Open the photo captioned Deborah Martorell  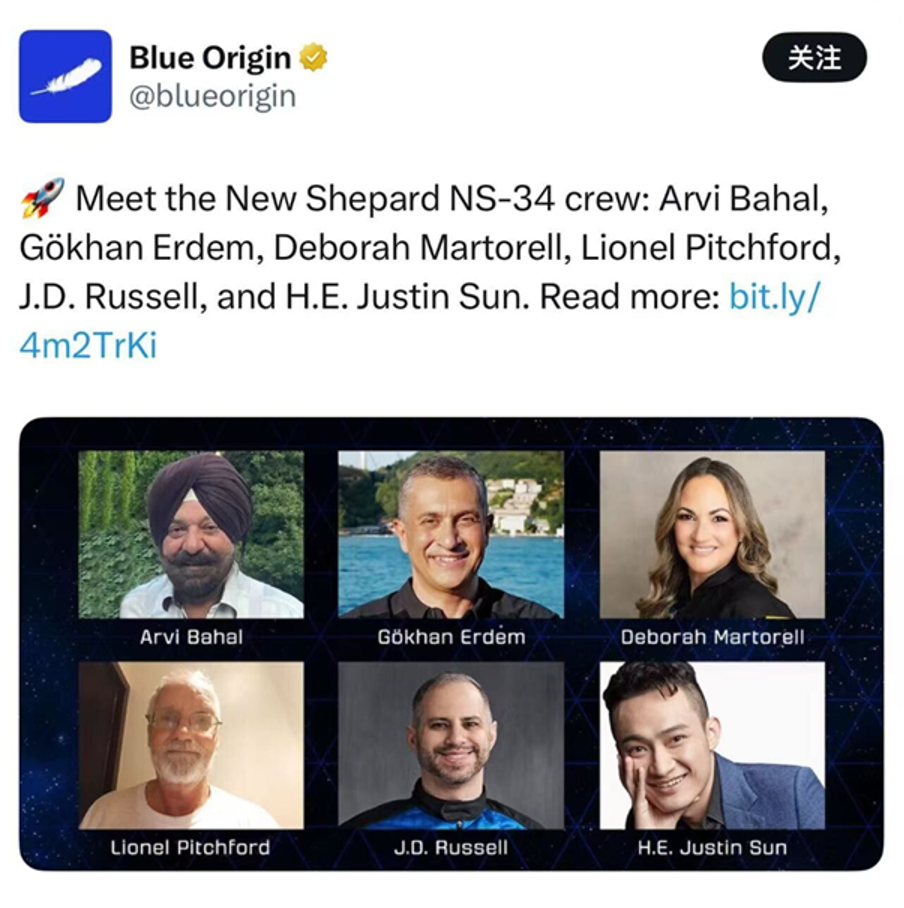[712, 534]
